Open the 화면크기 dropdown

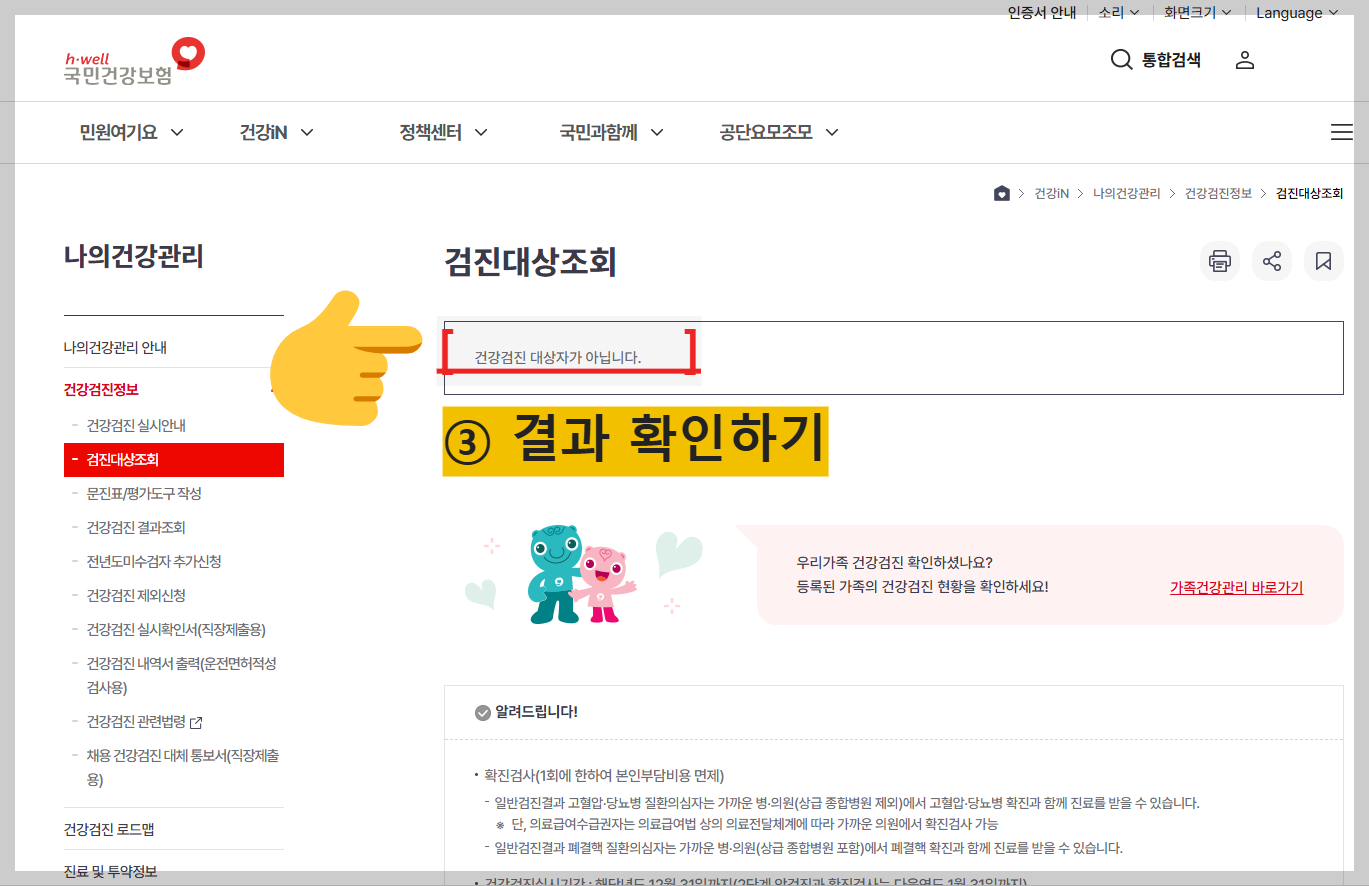pos(1197,13)
